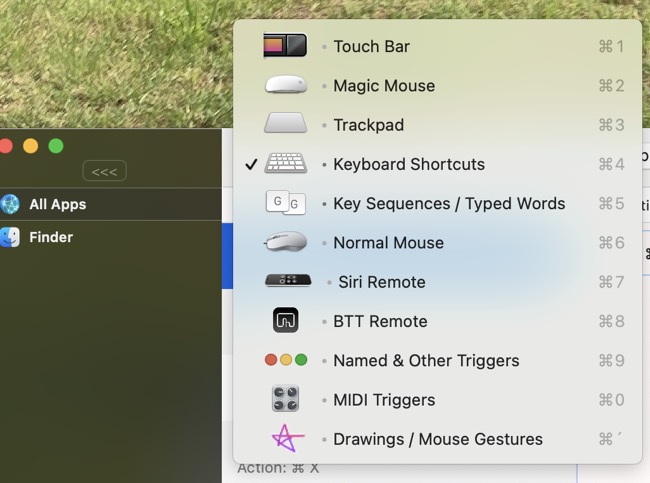Collapse sidebar with the <<< button
650x483 pixels.
104,171
